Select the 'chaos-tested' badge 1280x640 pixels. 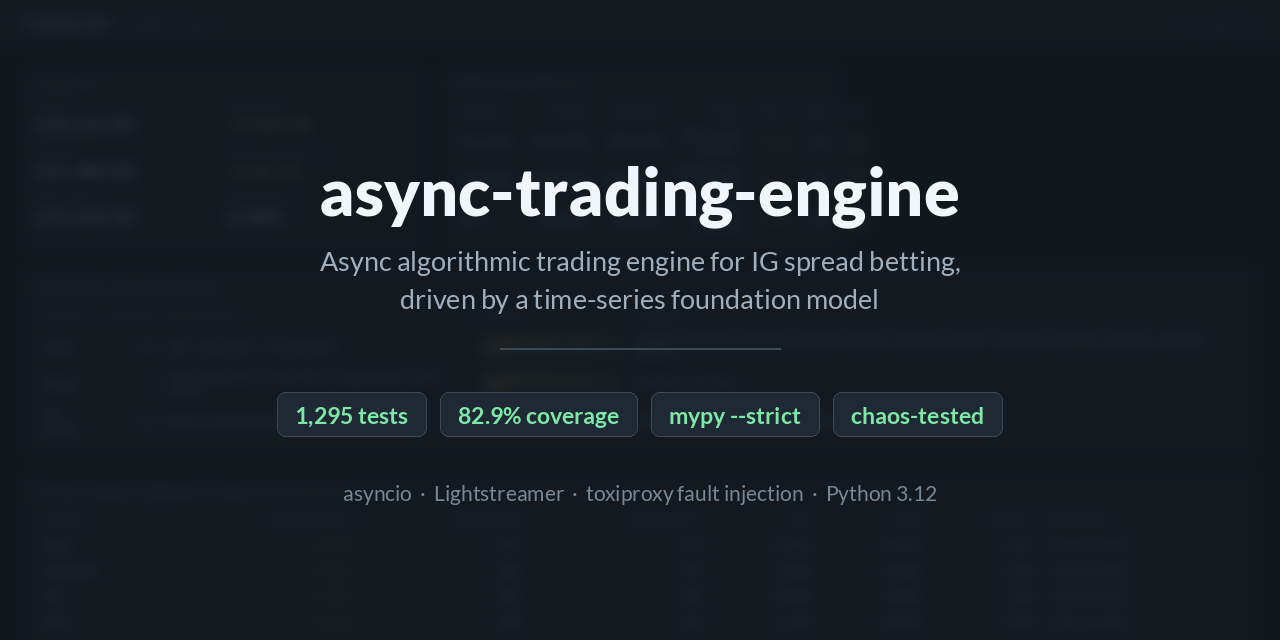tap(918, 415)
